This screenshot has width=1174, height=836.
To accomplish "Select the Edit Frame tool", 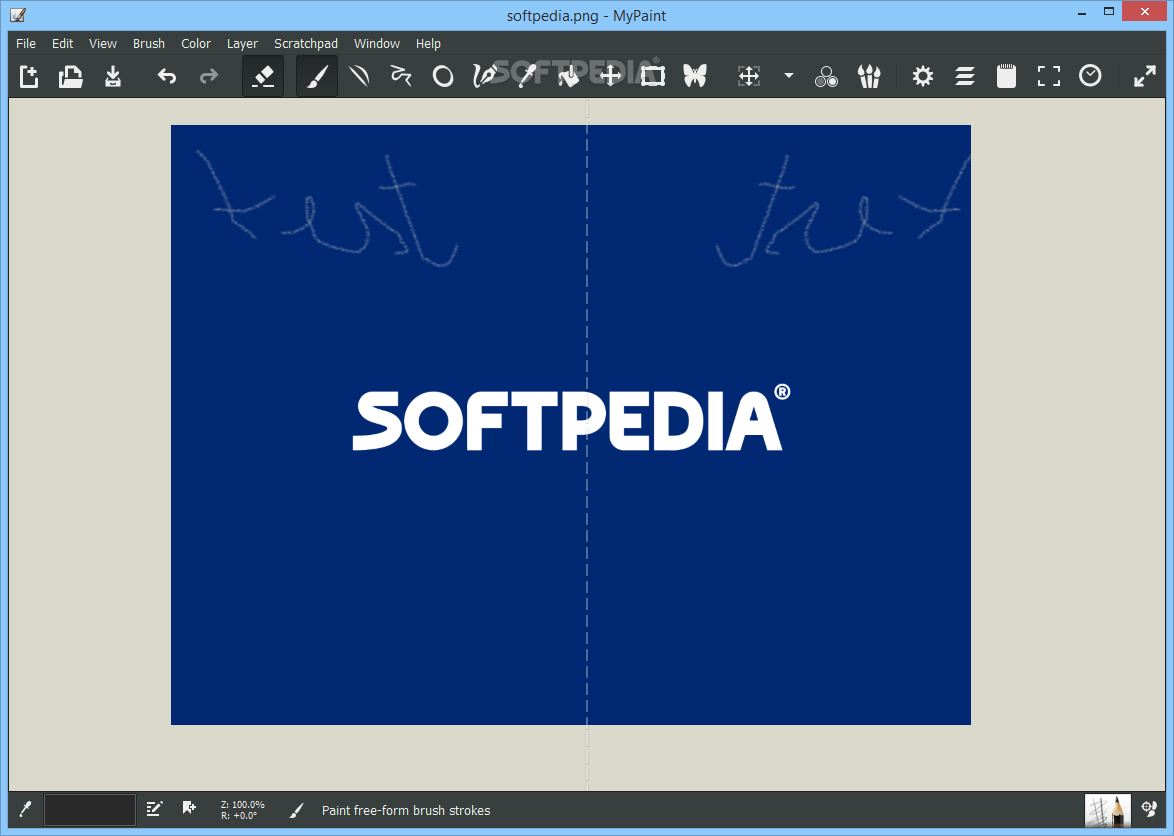I will (653, 76).
